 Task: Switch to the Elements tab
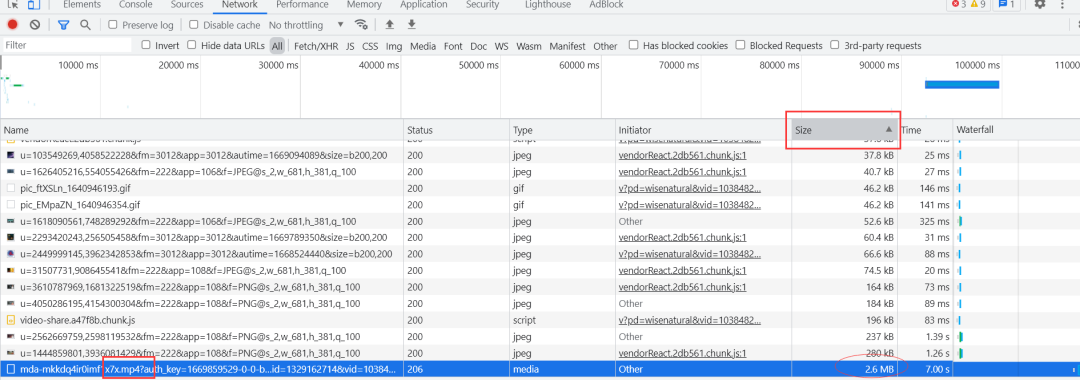tap(82, 5)
